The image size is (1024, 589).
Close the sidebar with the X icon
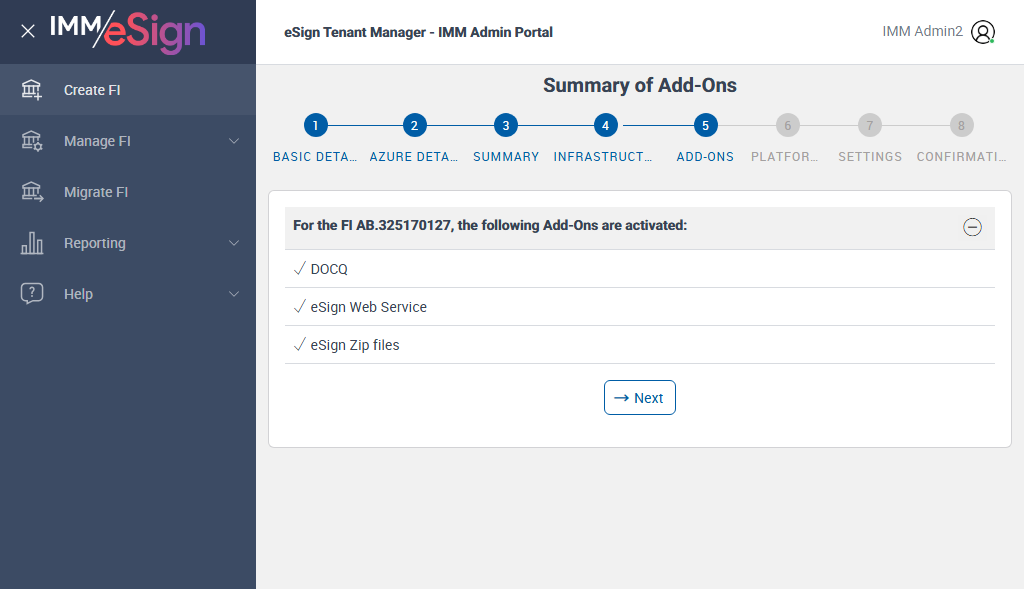[x=28, y=31]
